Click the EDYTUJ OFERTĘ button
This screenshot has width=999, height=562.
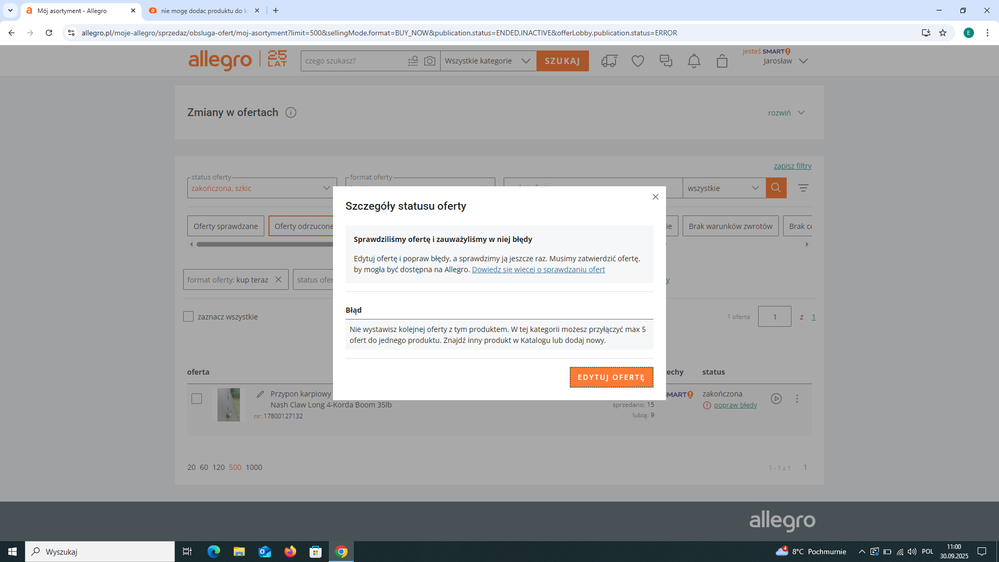[x=611, y=377]
